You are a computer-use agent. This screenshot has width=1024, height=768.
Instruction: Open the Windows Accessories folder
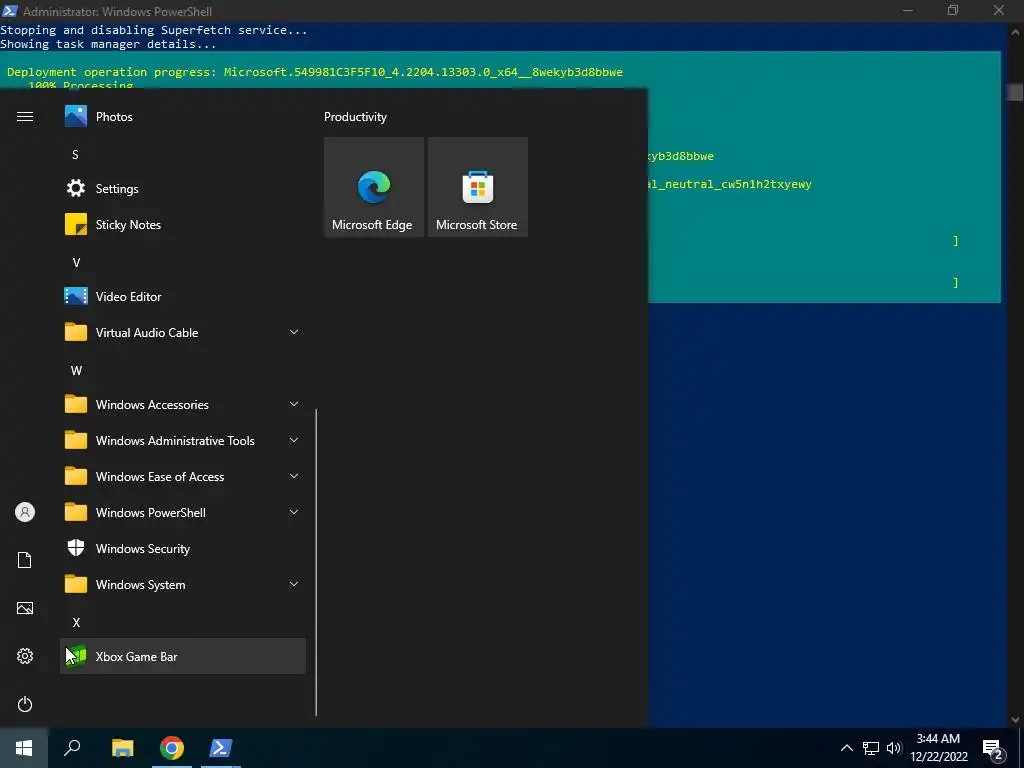coord(183,404)
